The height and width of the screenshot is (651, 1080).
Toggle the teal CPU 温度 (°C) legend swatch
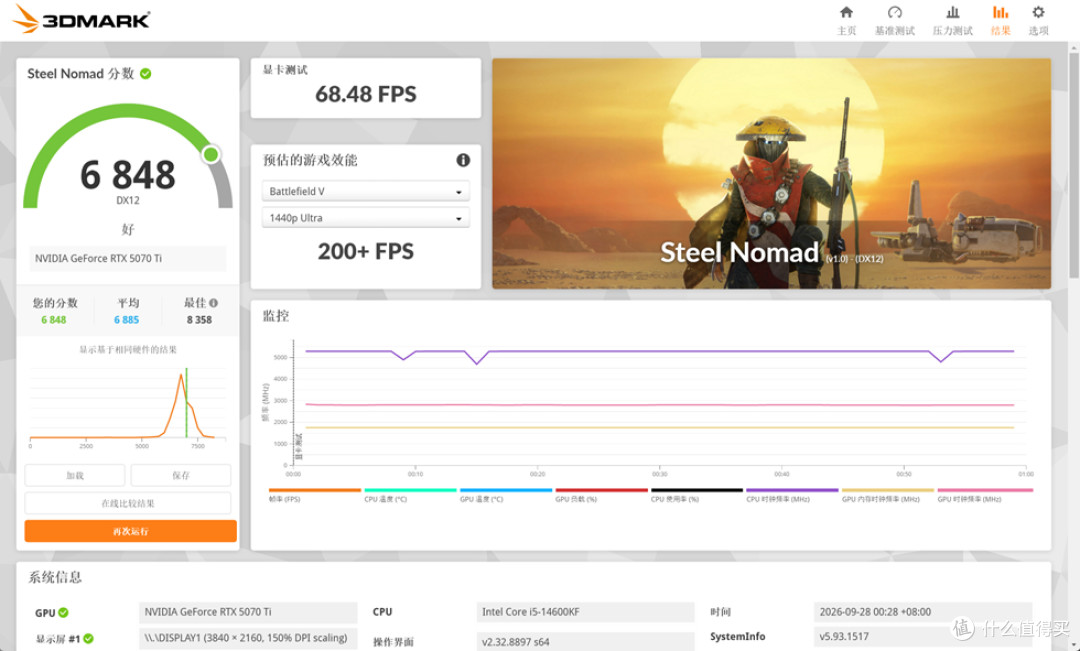[x=411, y=490]
